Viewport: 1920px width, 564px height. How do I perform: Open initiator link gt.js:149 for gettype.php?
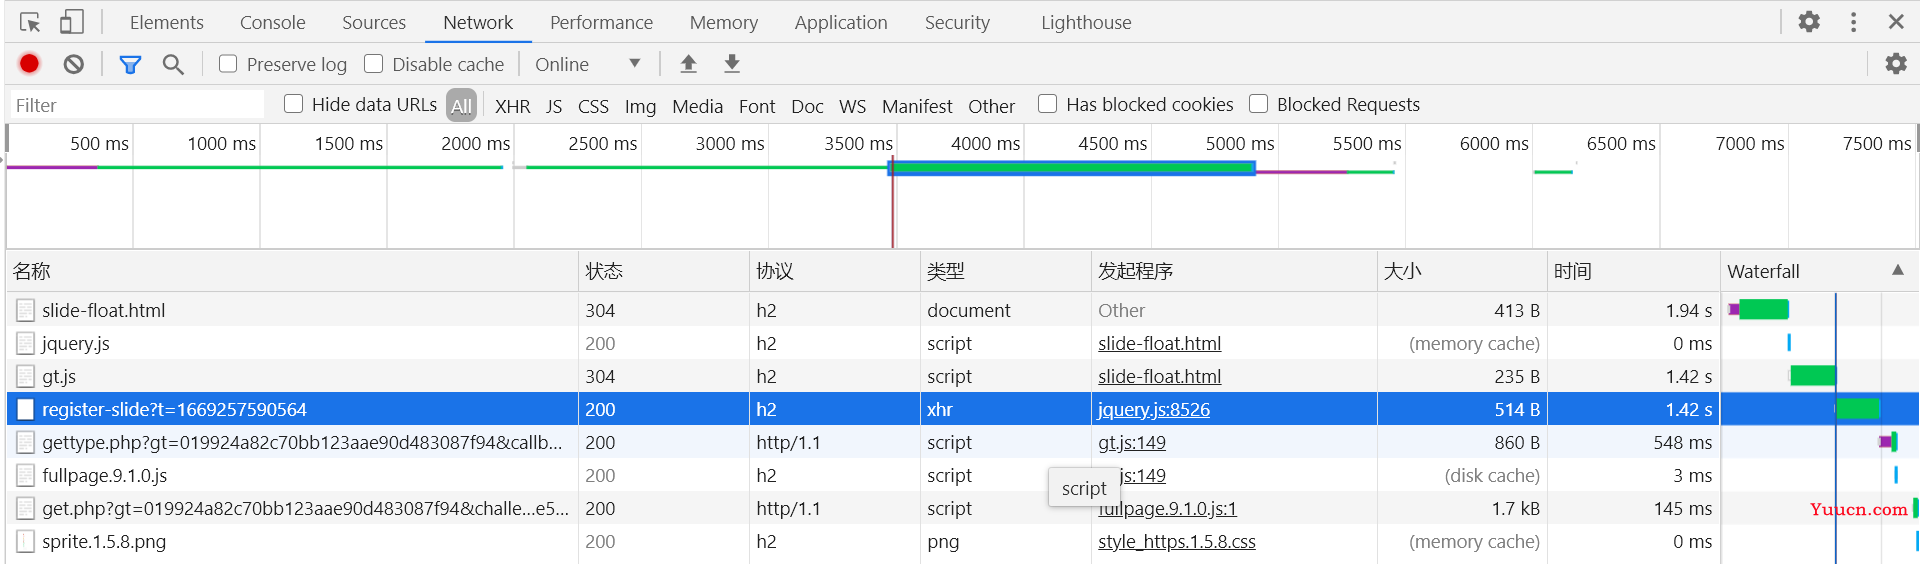click(x=1131, y=442)
